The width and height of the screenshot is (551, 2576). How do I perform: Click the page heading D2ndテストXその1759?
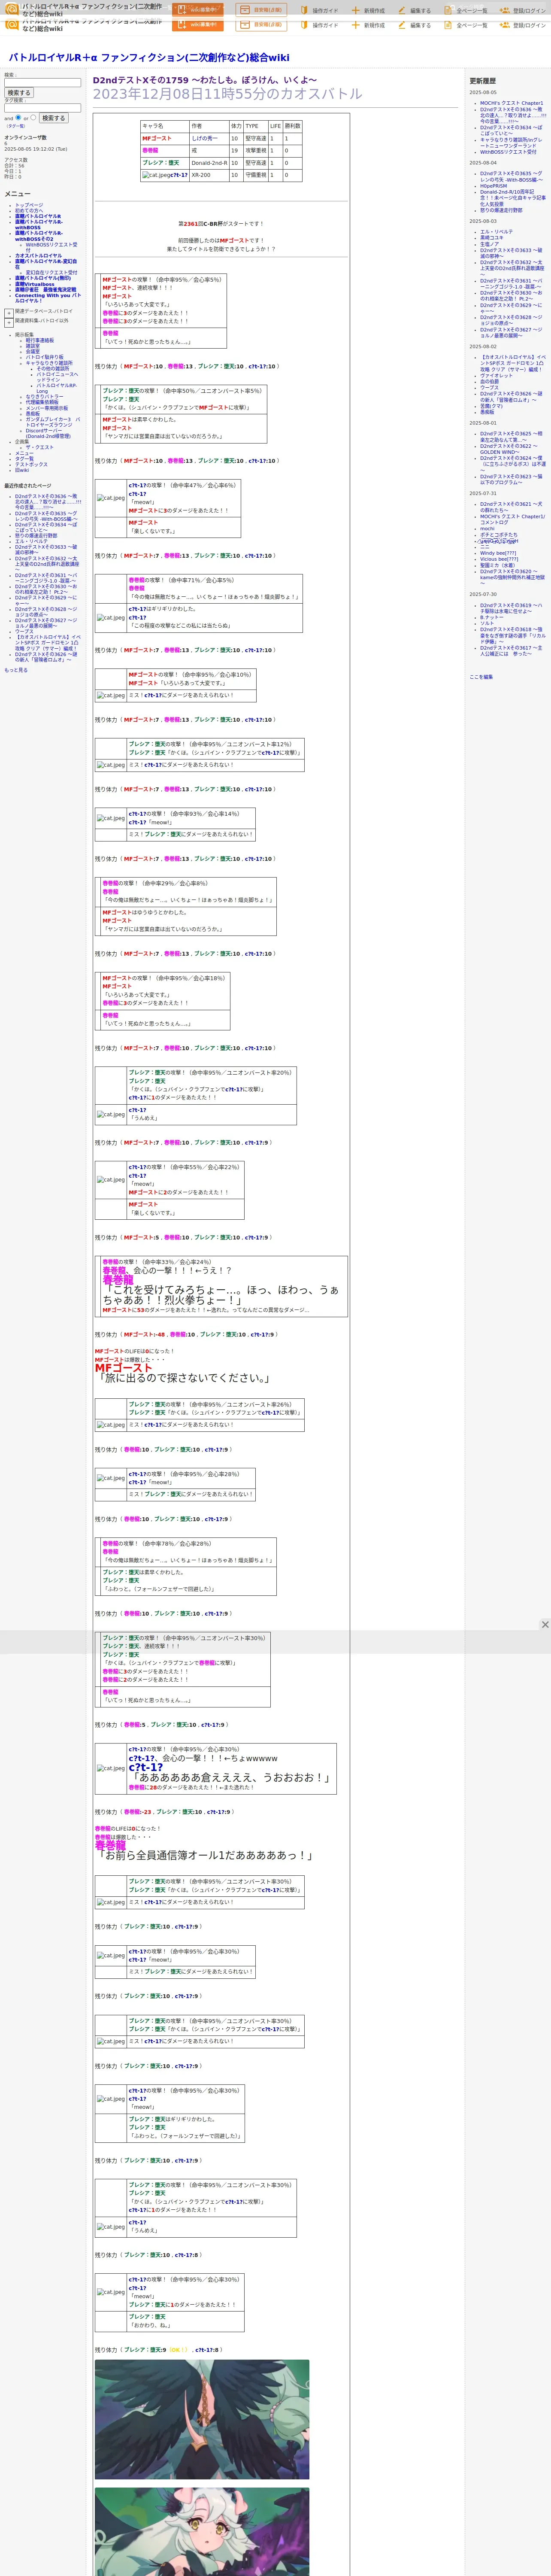(x=205, y=80)
